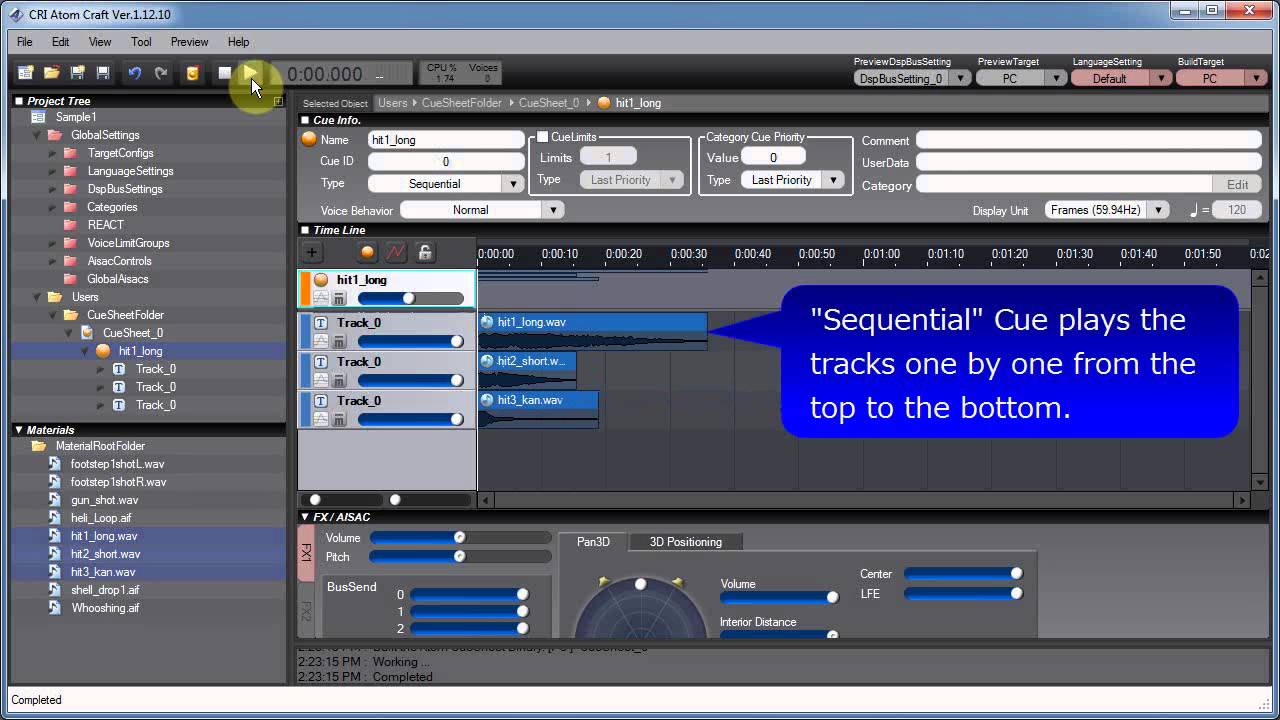Click the New Project toolbar icon
Viewport: 1280px width, 720px height.
point(26,73)
